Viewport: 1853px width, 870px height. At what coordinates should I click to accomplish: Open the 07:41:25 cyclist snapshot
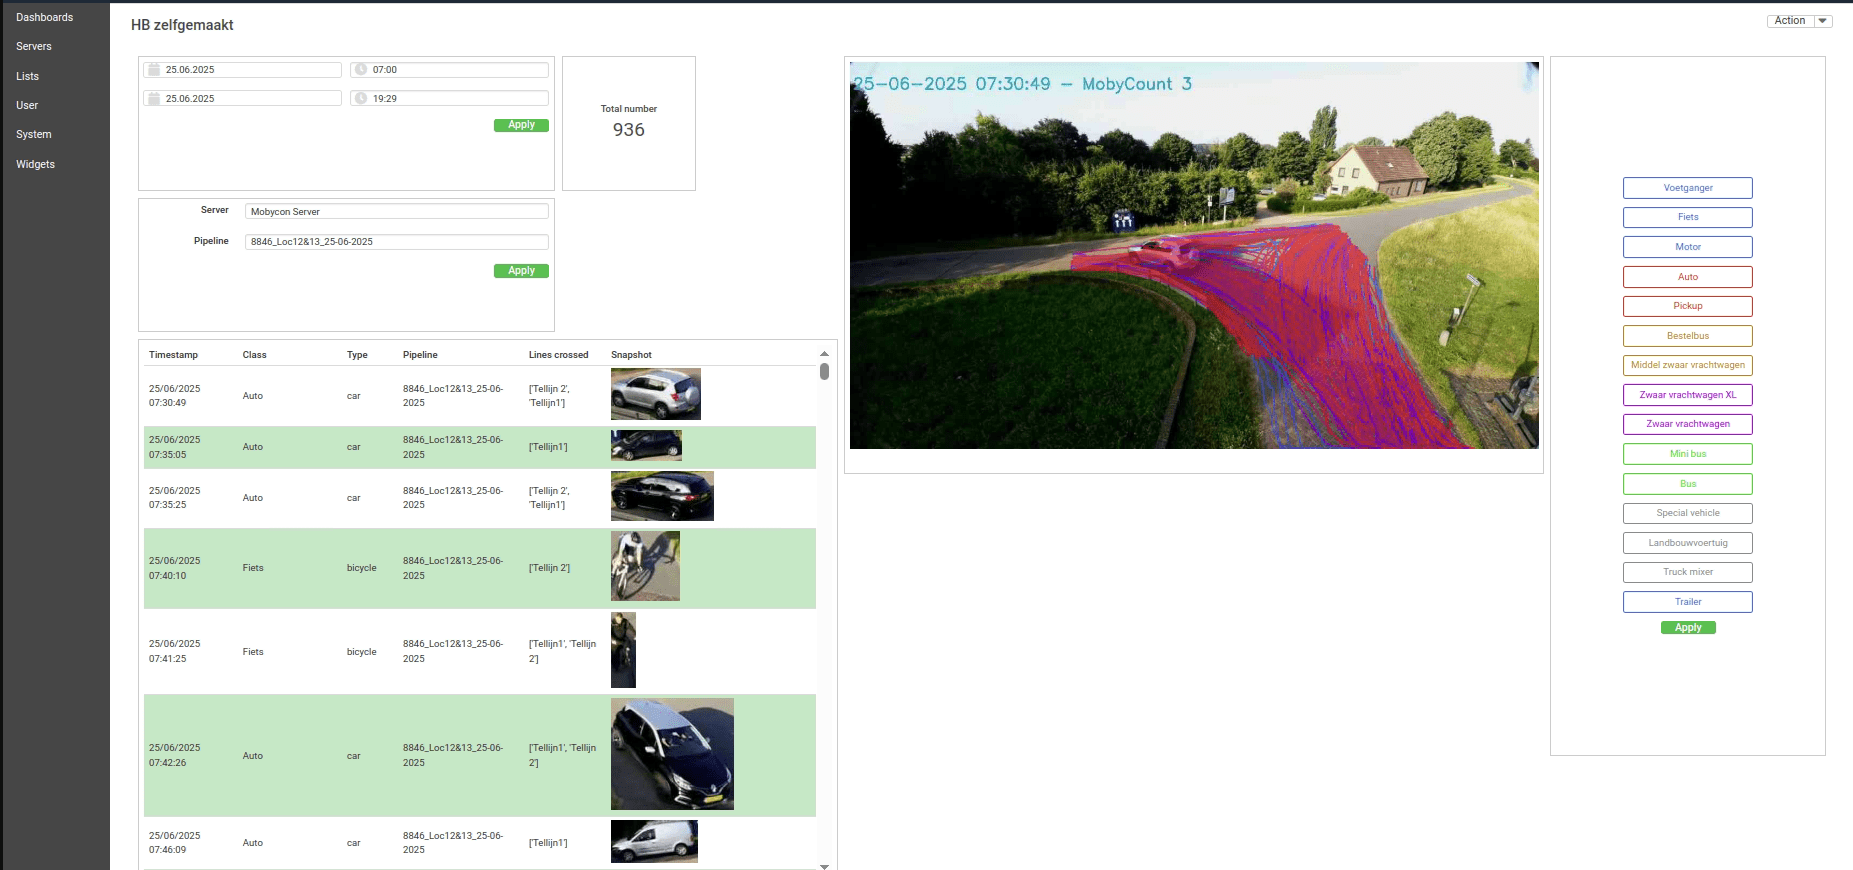pyautogui.click(x=623, y=650)
